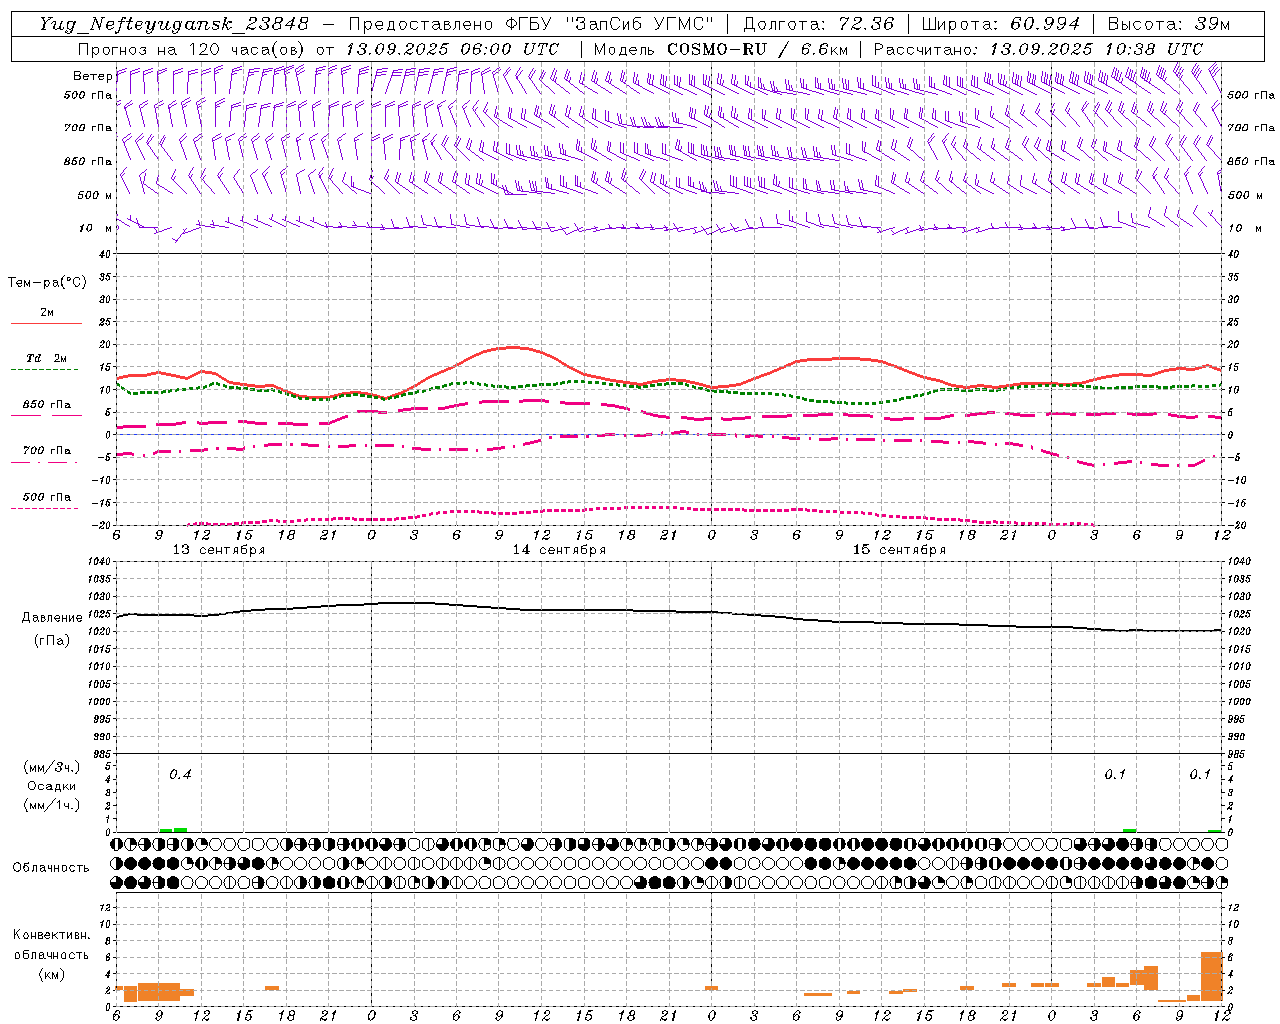The width and height of the screenshot is (1280, 1024).
Task: Click the 'Давление' pressure panel label
Action: click(52, 618)
